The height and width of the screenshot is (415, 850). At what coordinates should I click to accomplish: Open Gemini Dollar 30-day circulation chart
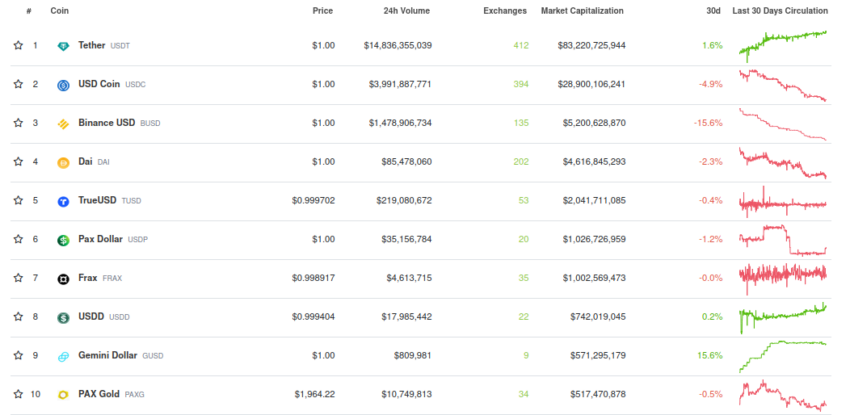(x=782, y=355)
